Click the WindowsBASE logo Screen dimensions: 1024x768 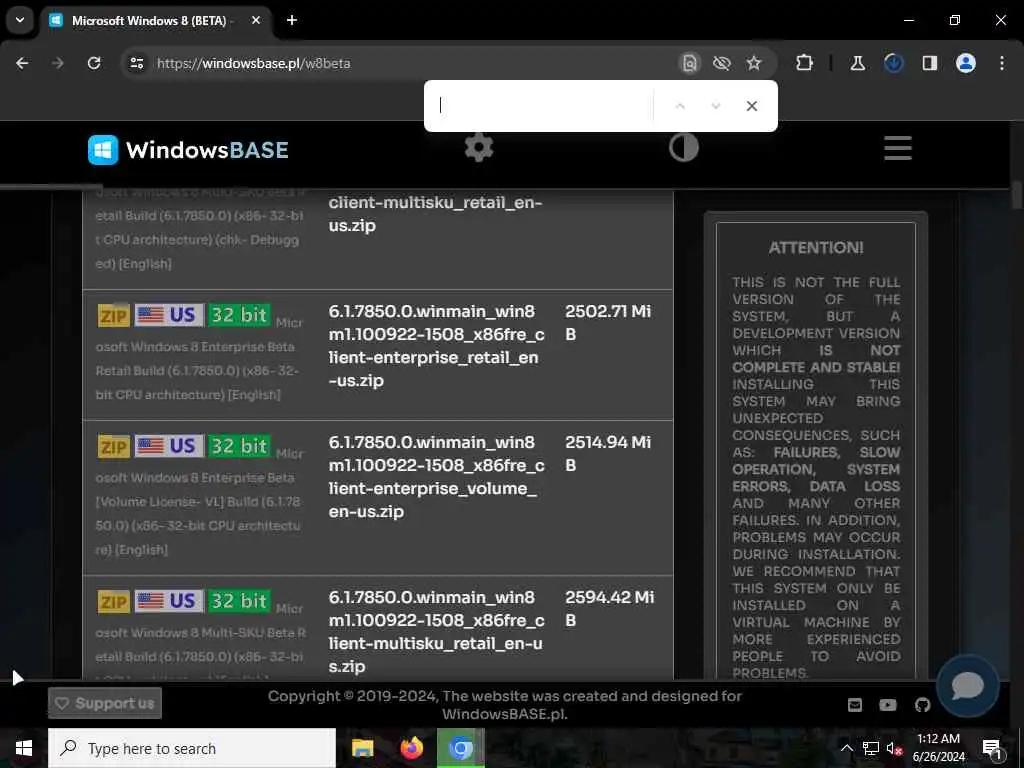pyautogui.click(x=188, y=150)
